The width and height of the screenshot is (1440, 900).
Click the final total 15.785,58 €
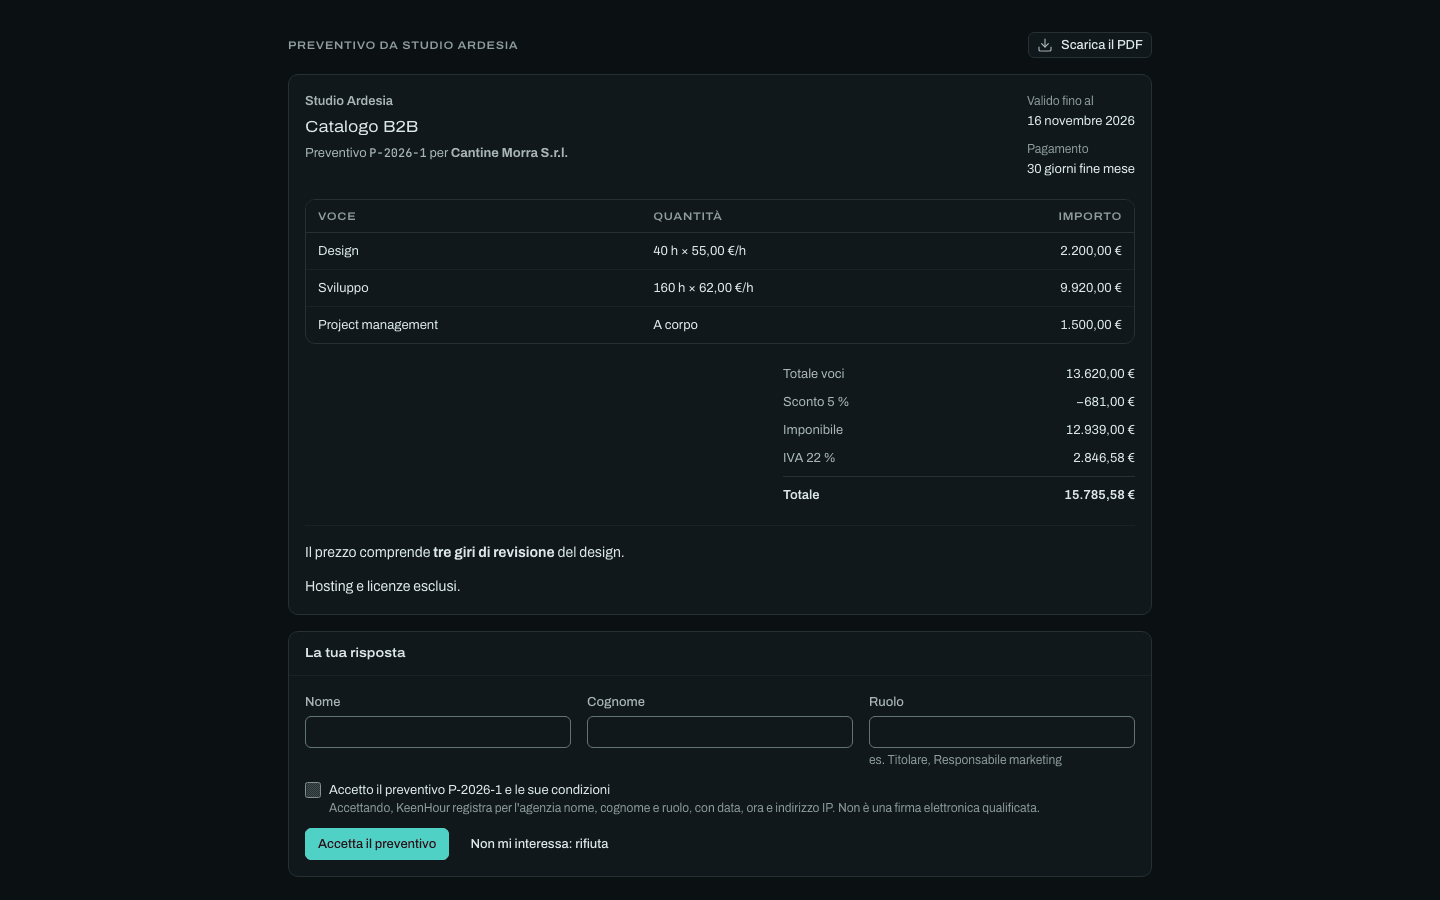1099,495
